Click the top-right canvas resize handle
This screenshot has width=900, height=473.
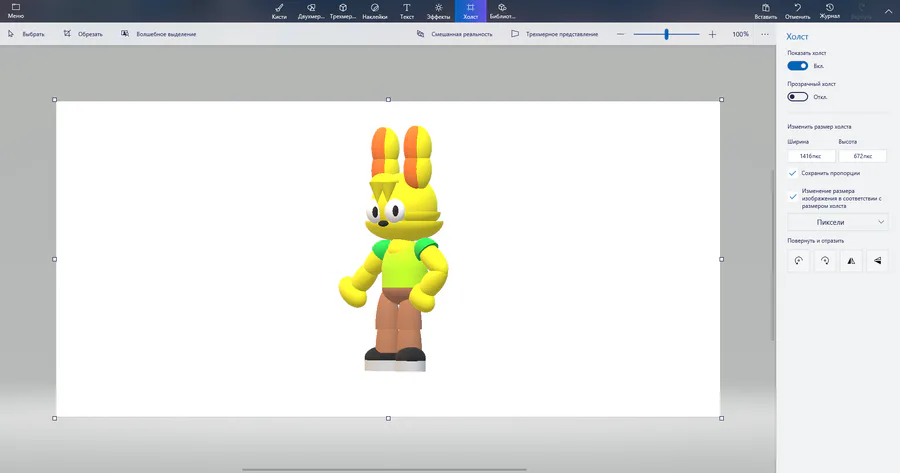pos(721,99)
